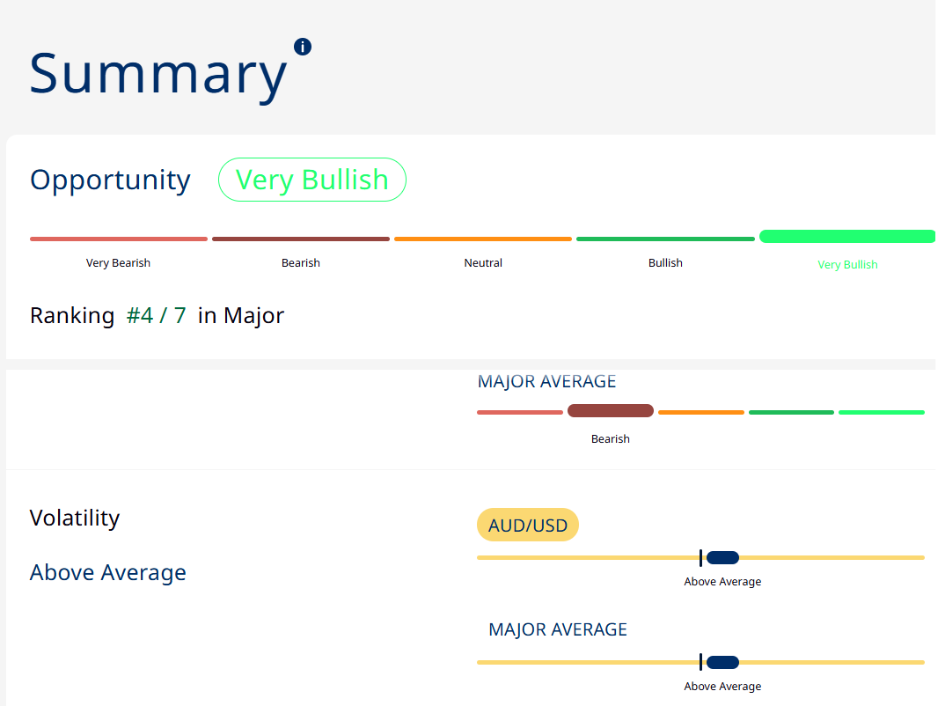Click the Very Bullish opportunity badge
The height and width of the screenshot is (706, 936).
(312, 180)
